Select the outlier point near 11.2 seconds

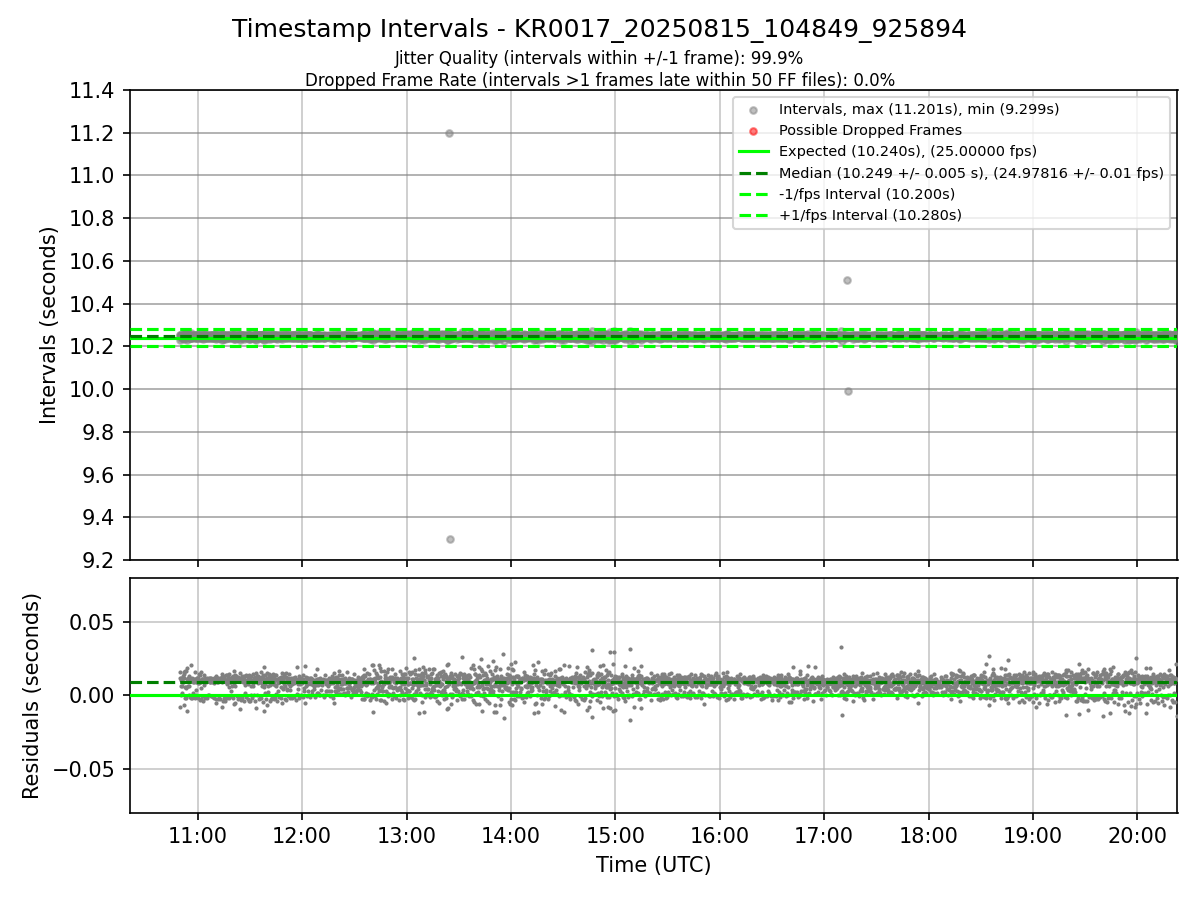point(449,133)
